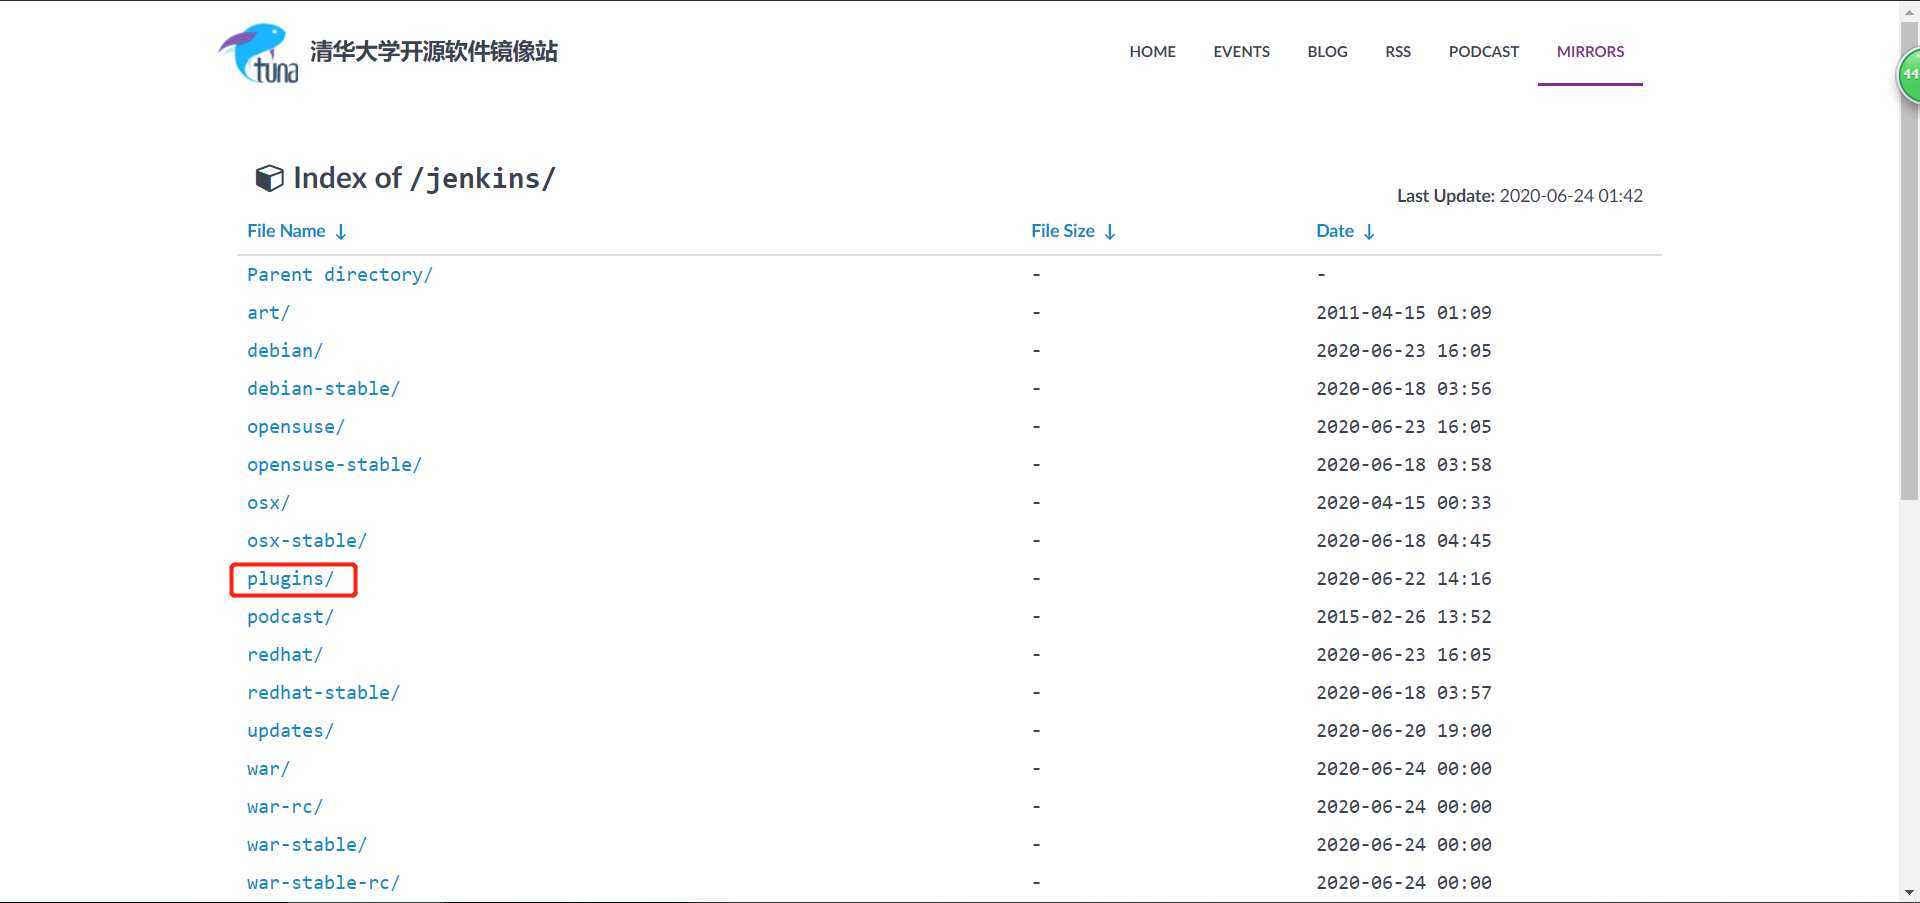Screen dimensions: 1920x903
Task: Open the osx/ folder
Action: [268, 503]
